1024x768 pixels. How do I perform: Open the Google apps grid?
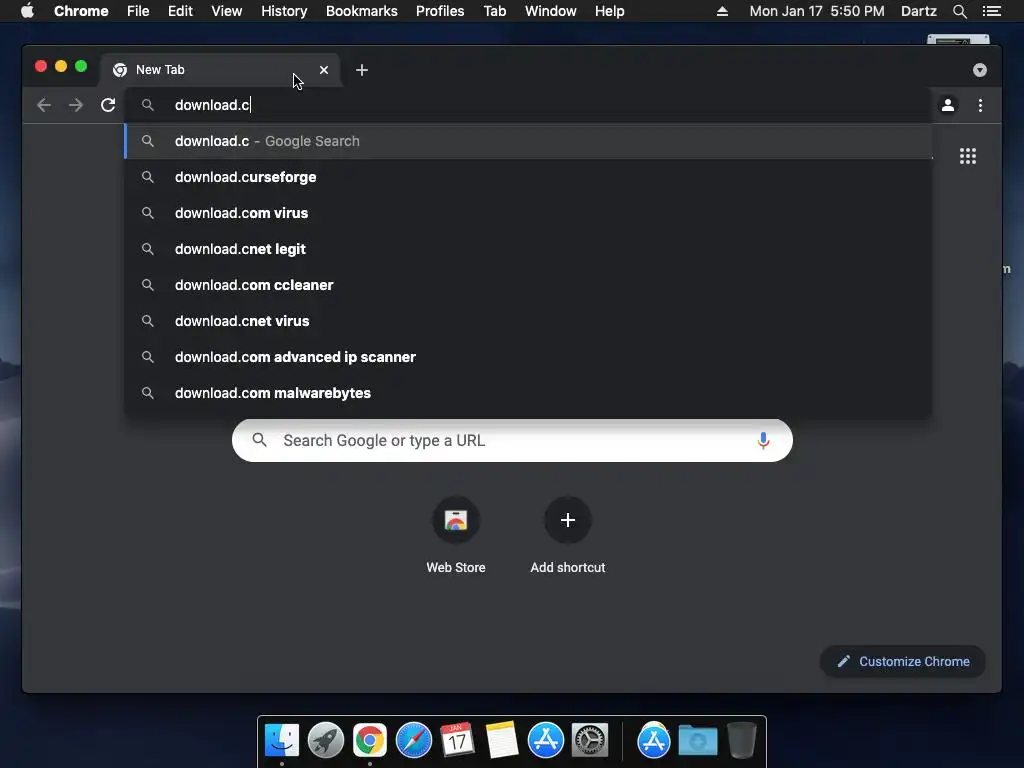pos(968,156)
